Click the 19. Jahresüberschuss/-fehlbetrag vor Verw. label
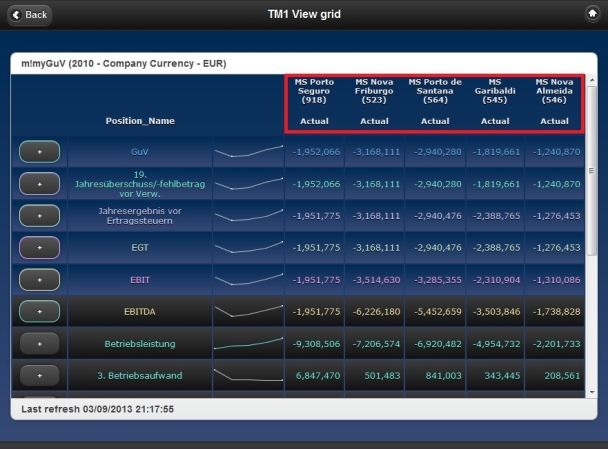608x449 pixels. [140, 184]
